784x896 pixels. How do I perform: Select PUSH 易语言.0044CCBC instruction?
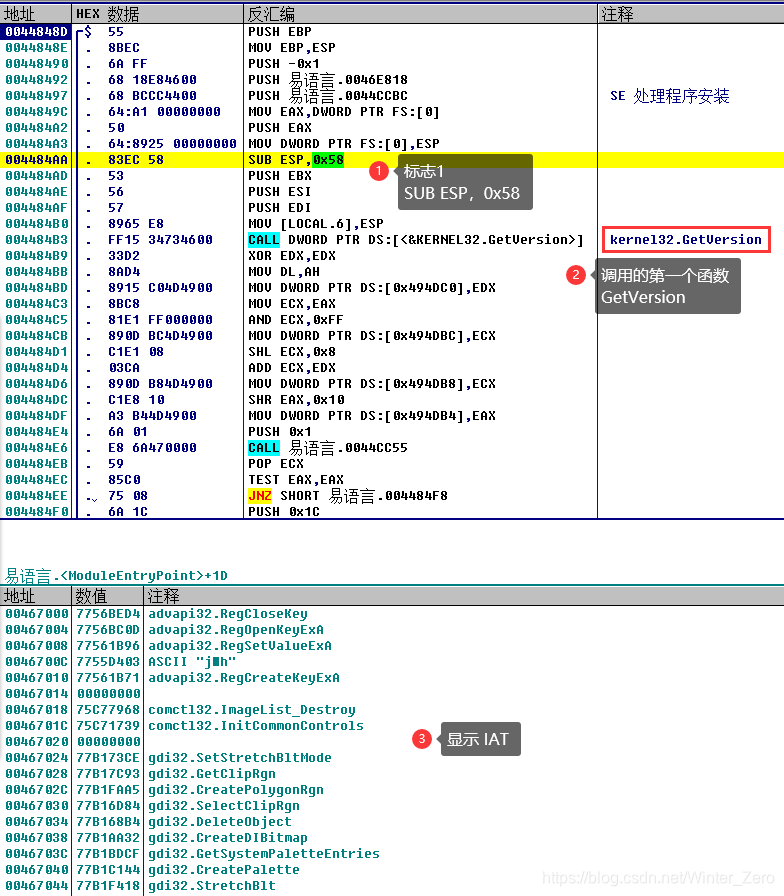click(x=328, y=96)
